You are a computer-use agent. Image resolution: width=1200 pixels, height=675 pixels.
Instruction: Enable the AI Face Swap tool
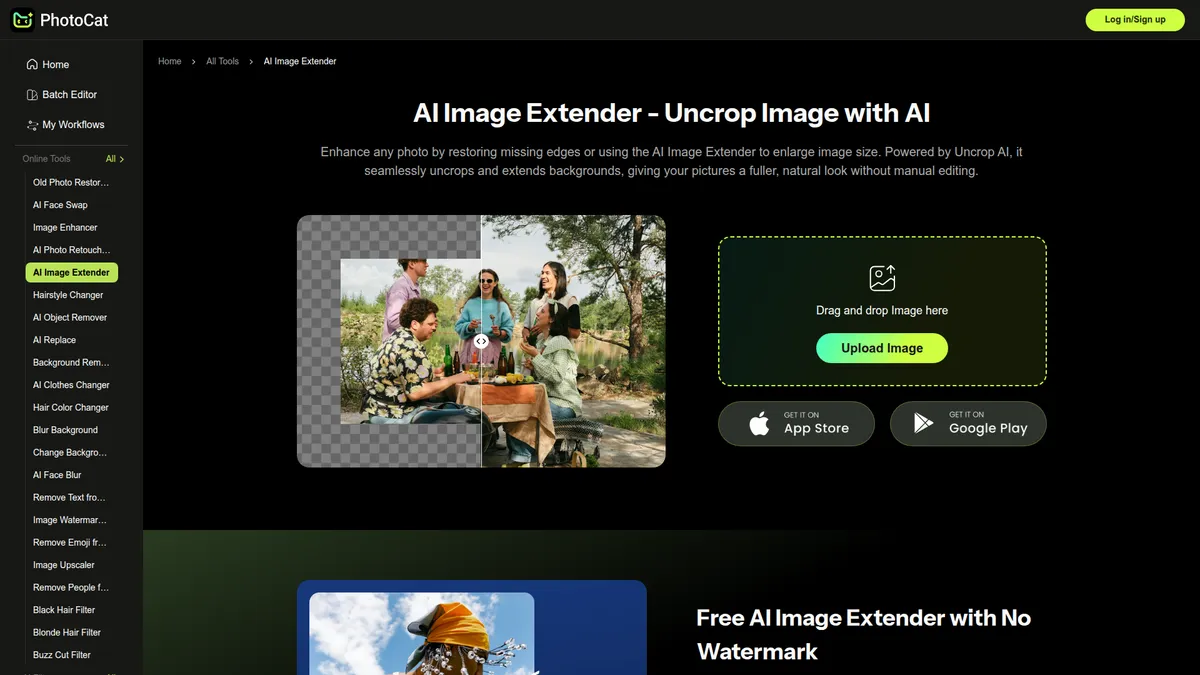tap(59, 204)
